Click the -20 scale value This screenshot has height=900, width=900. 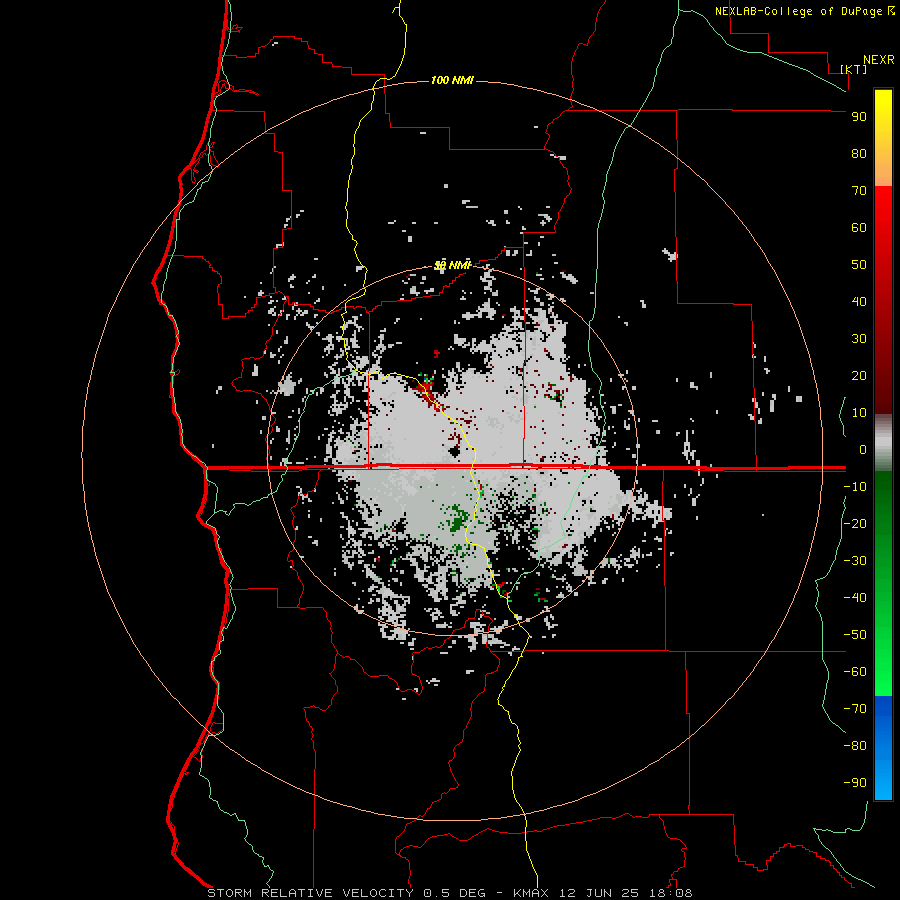(x=855, y=523)
